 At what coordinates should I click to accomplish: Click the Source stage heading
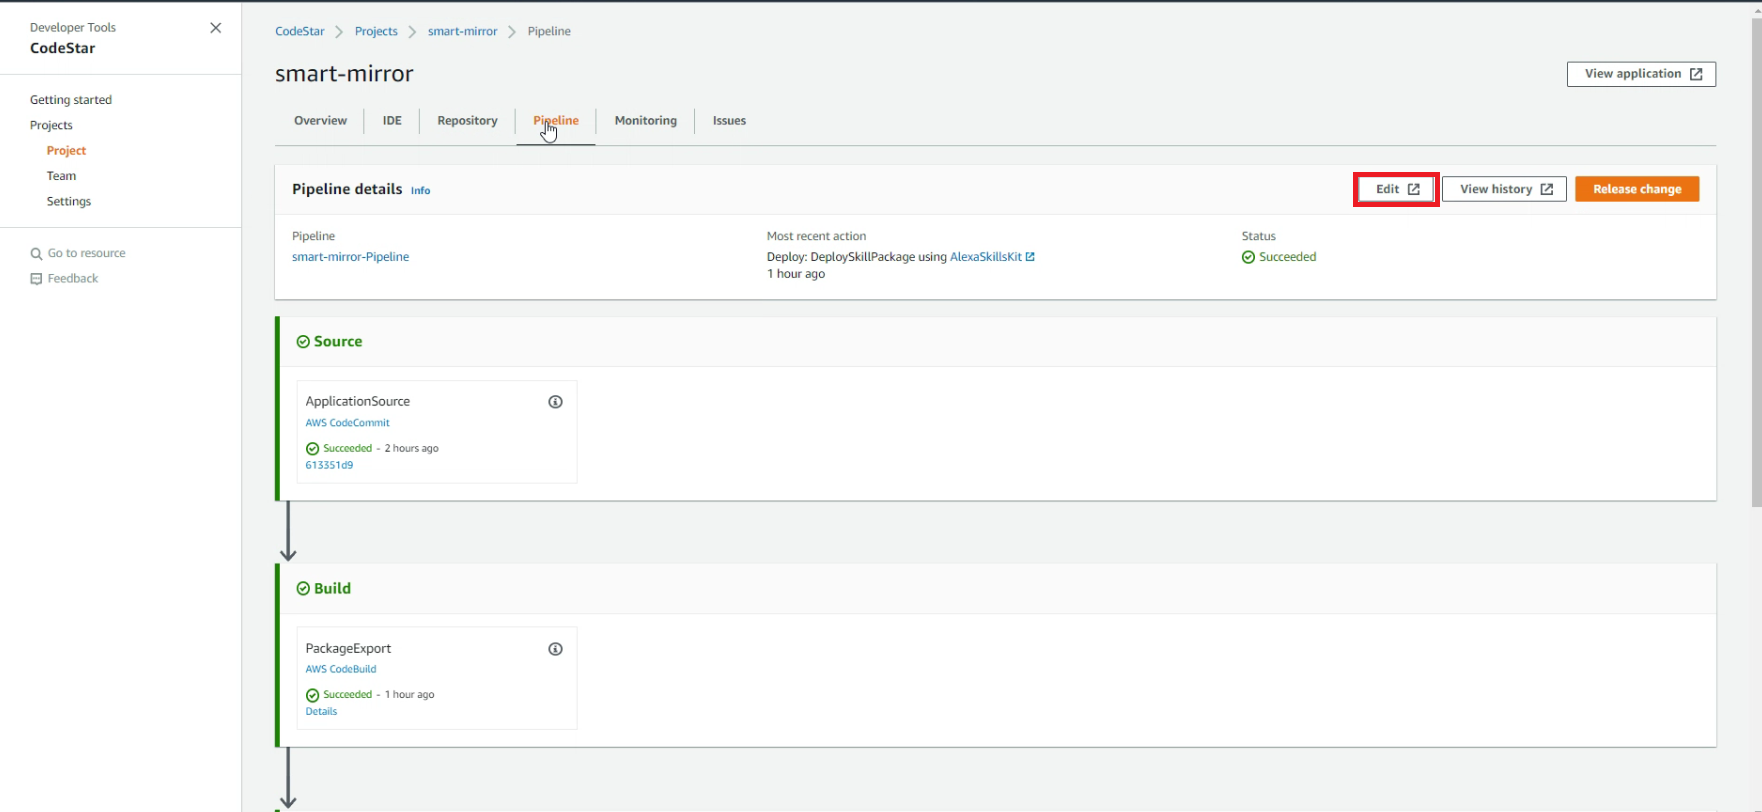click(x=338, y=342)
